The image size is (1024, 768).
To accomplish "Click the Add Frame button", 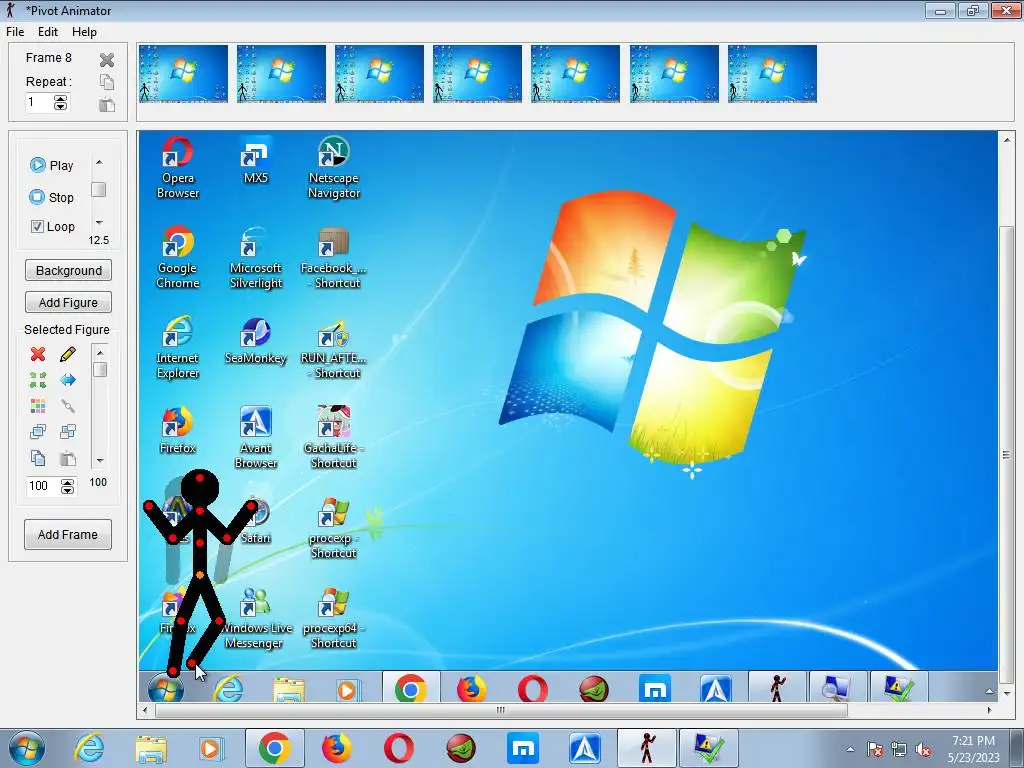I will 68,534.
